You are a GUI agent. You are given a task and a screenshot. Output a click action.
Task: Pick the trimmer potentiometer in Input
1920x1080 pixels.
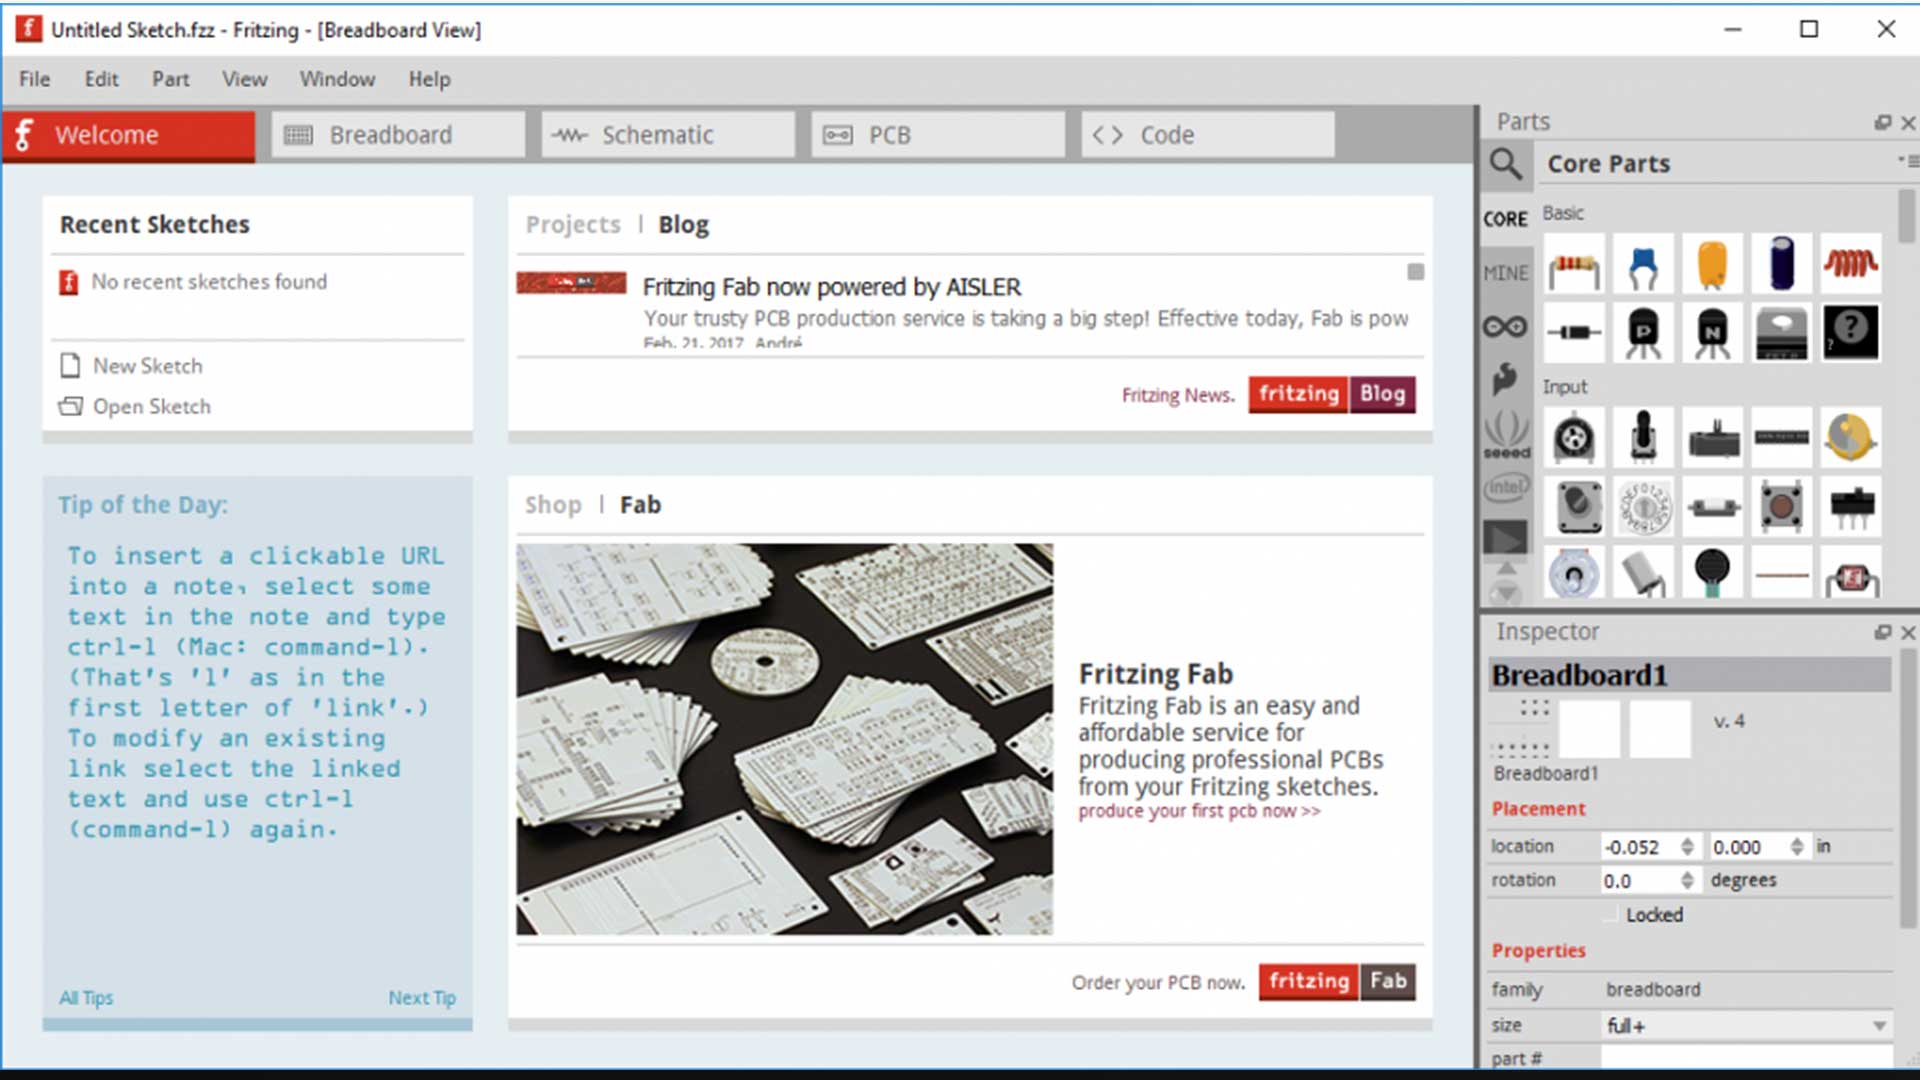(x=1574, y=437)
